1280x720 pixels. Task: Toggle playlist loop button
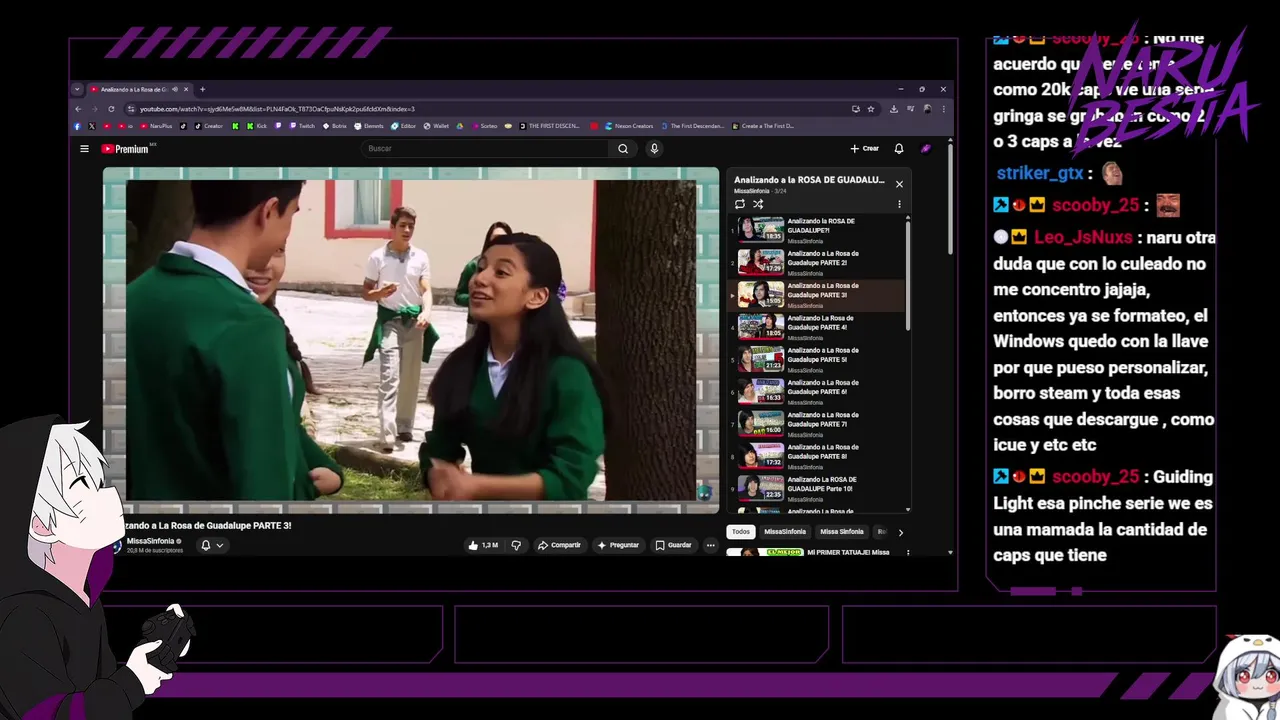[x=740, y=204]
